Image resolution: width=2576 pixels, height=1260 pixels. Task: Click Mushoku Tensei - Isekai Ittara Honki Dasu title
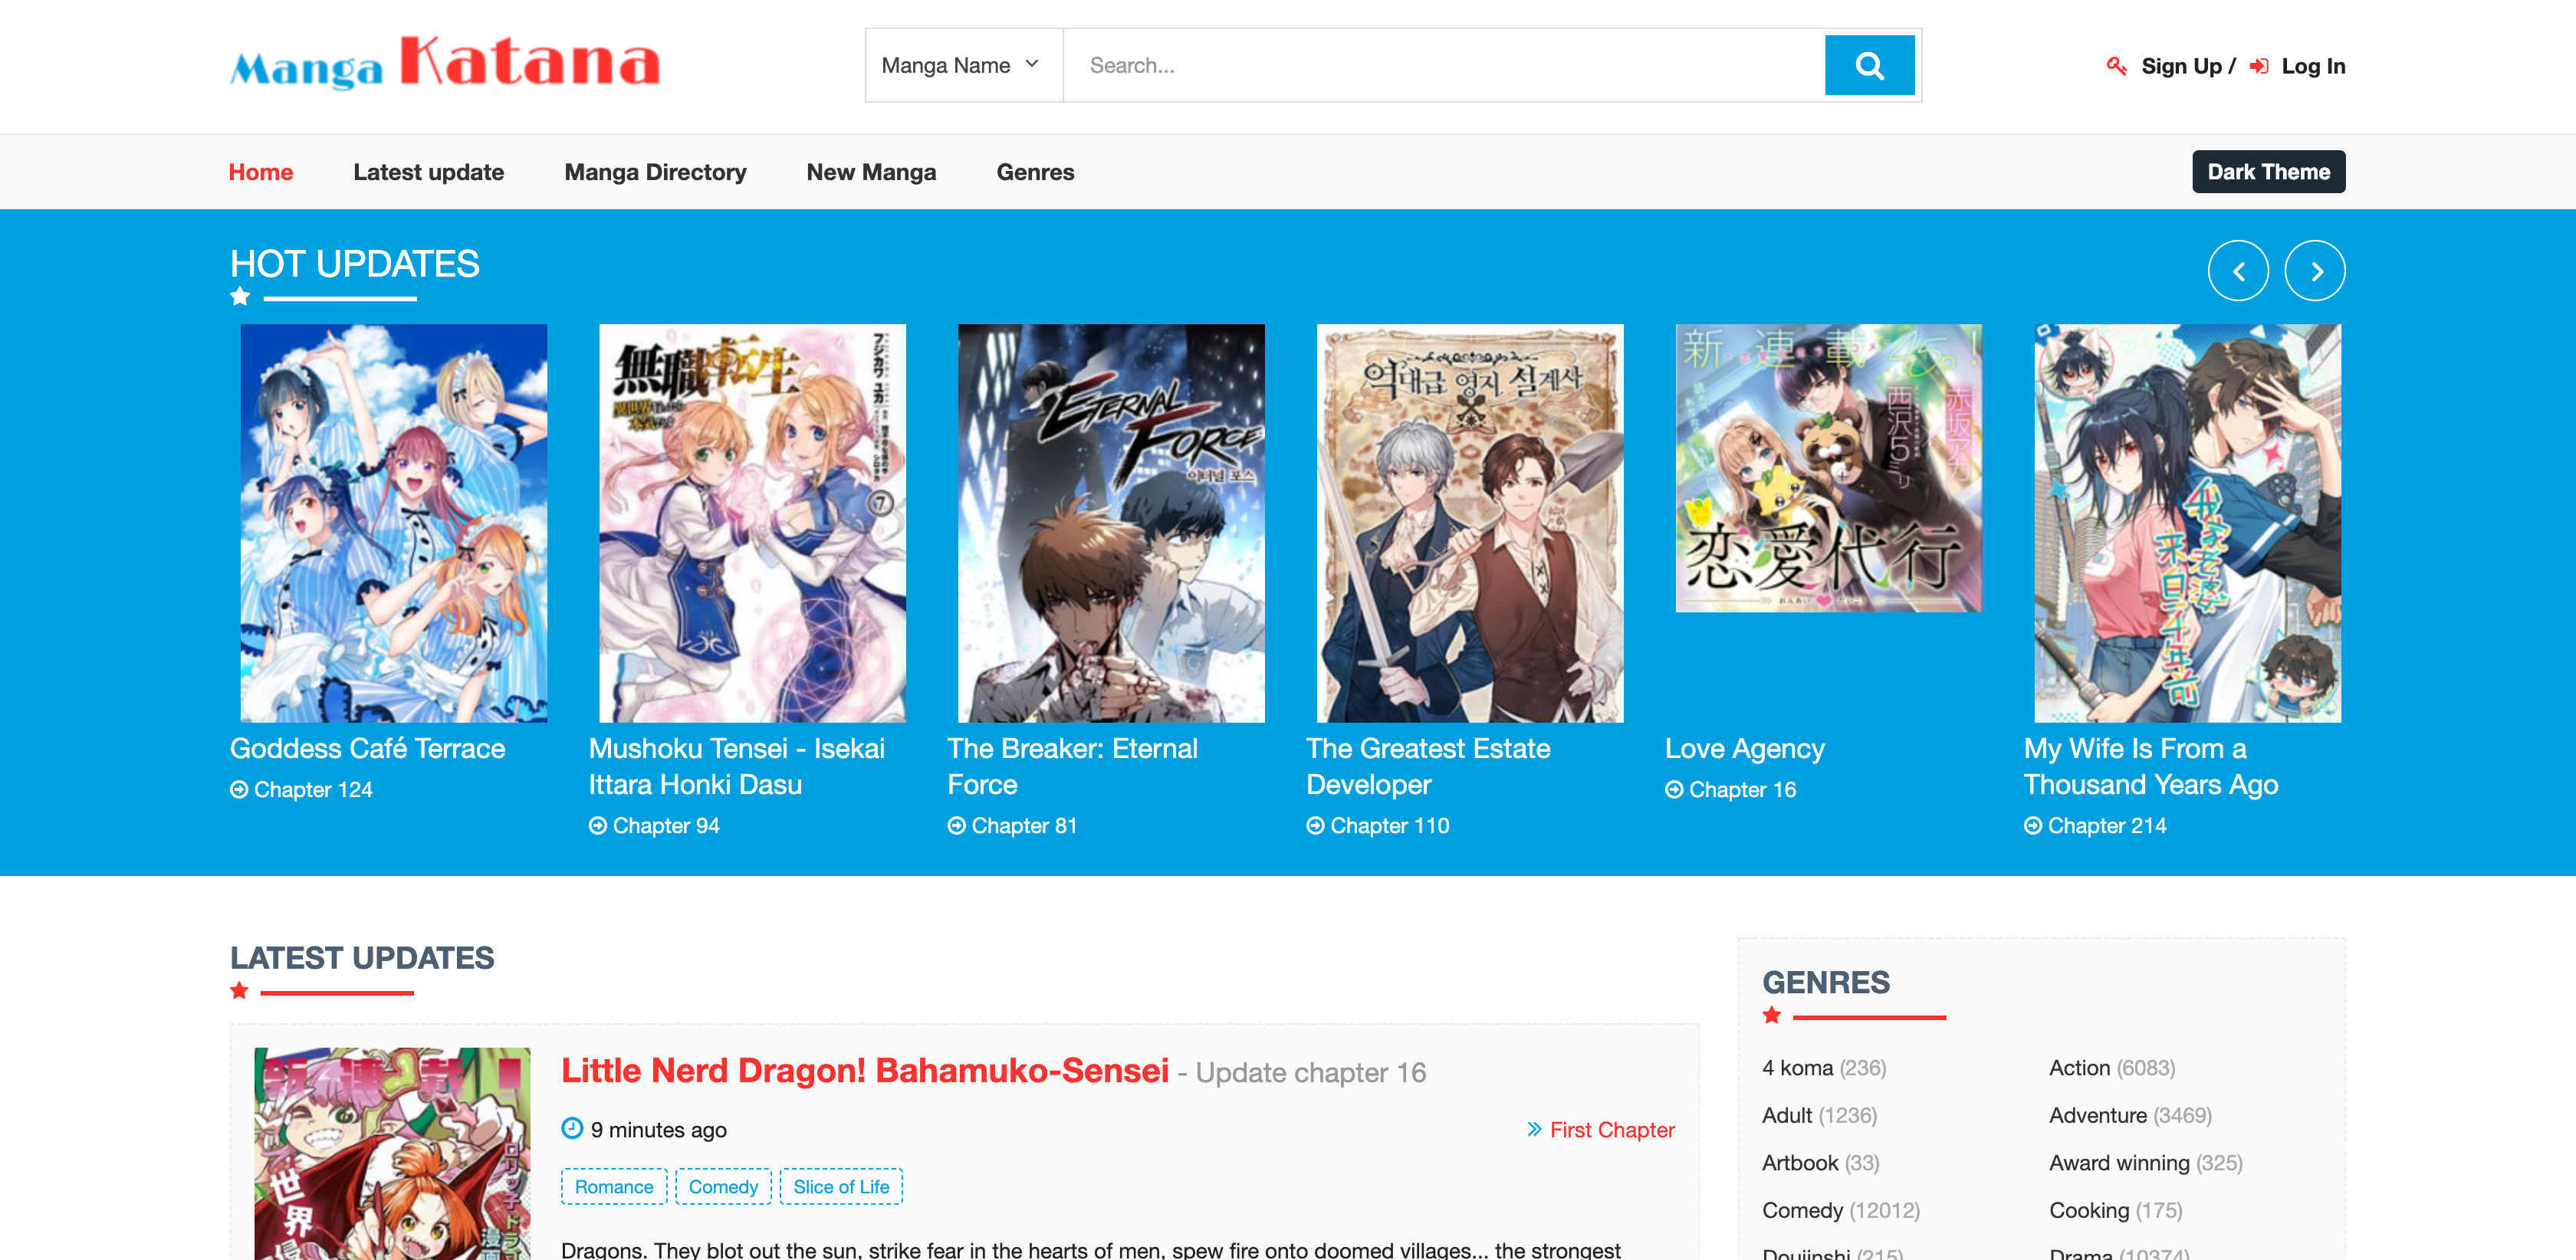[737, 766]
